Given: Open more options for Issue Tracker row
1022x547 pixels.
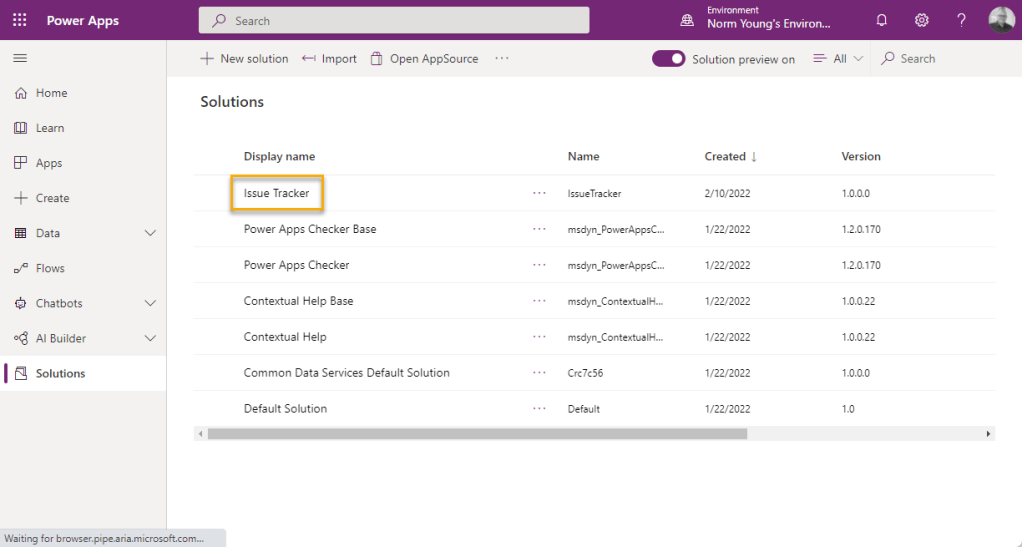Looking at the screenshot, I should [539, 193].
